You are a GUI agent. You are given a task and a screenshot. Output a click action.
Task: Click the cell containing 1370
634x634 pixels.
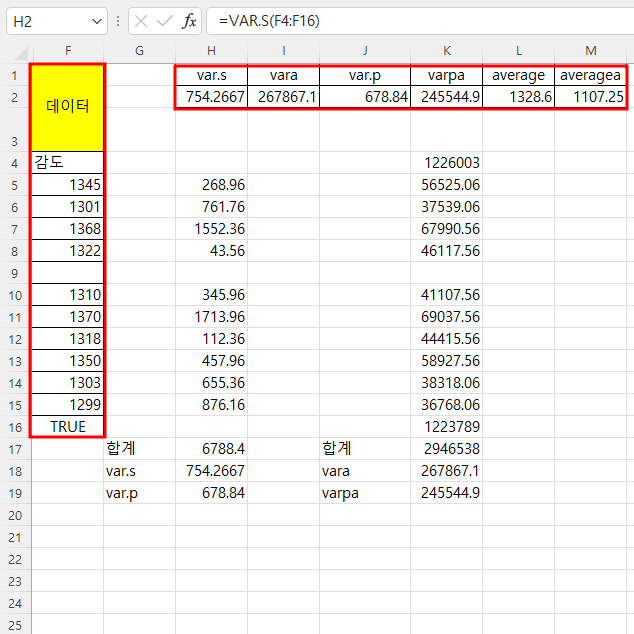(68, 317)
